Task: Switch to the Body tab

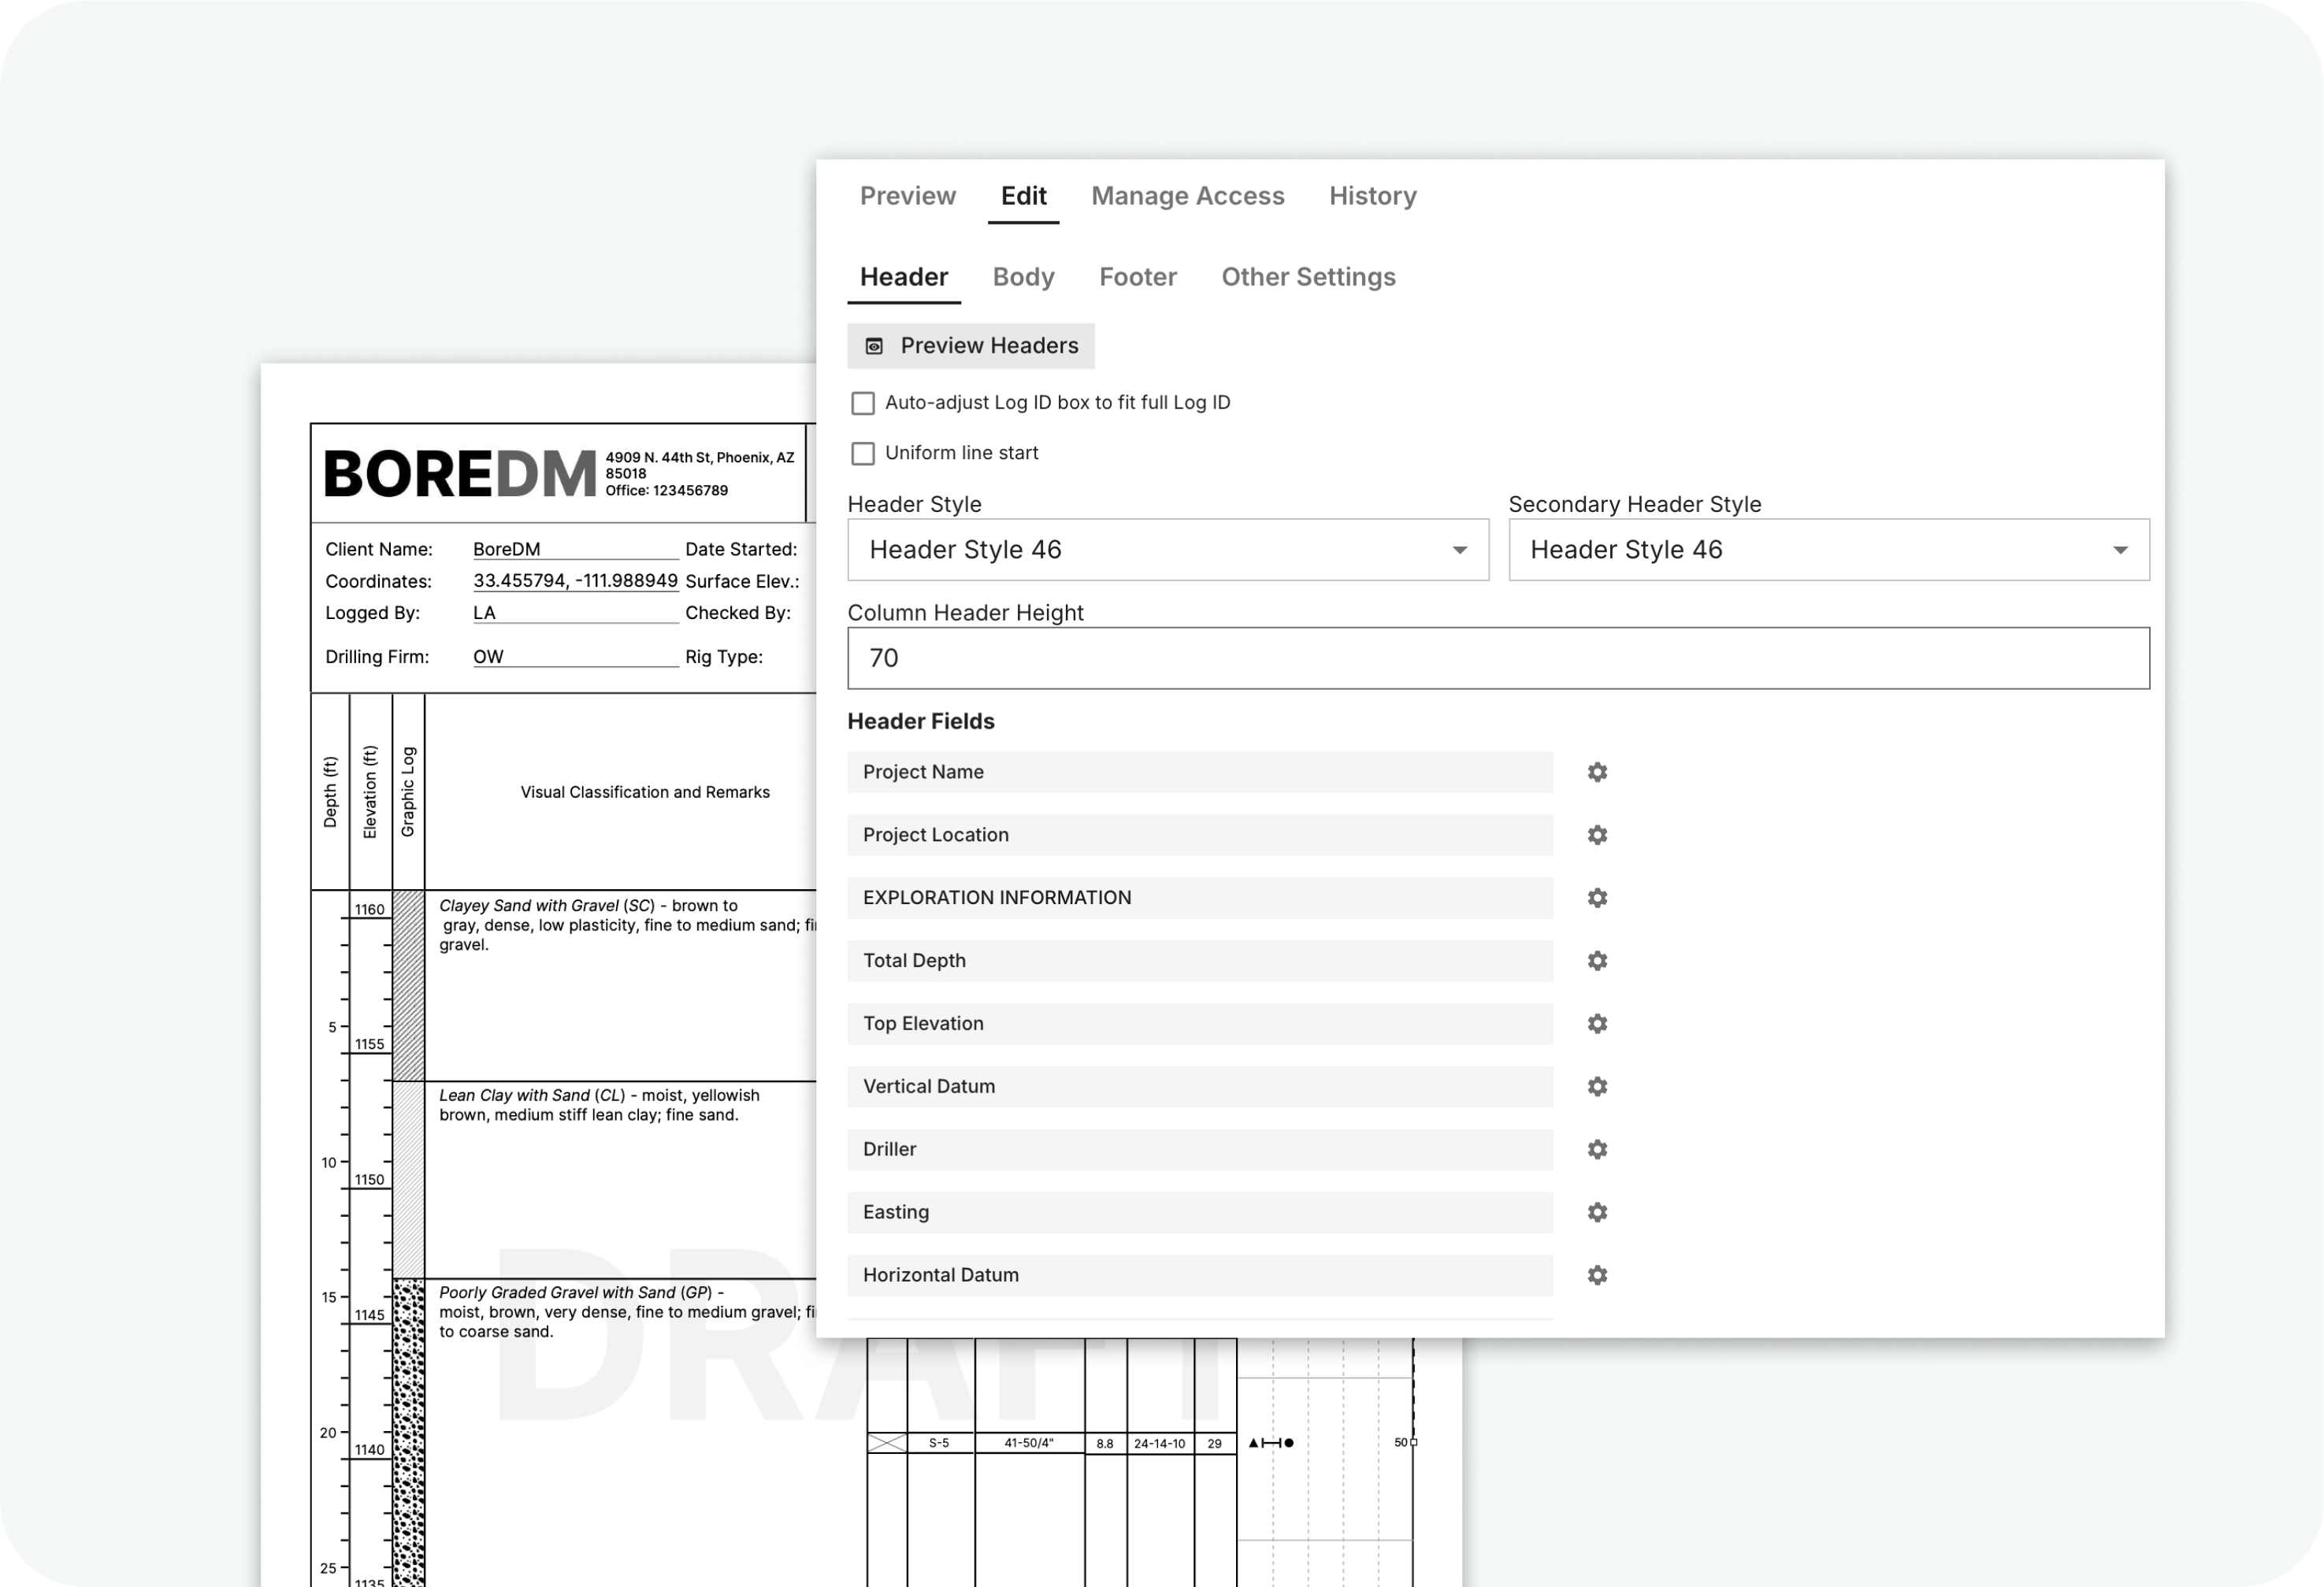Action: point(1023,277)
